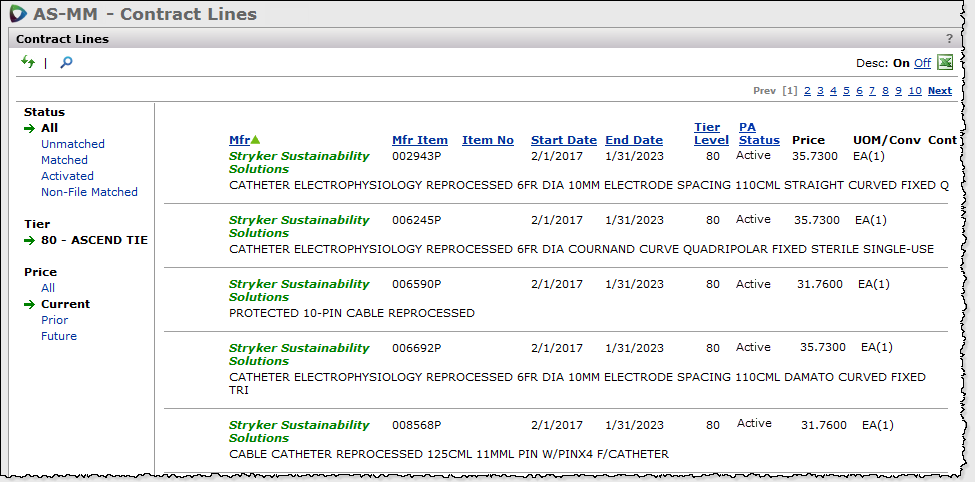Show Future prices filter
The image size is (975, 482).
click(58, 336)
